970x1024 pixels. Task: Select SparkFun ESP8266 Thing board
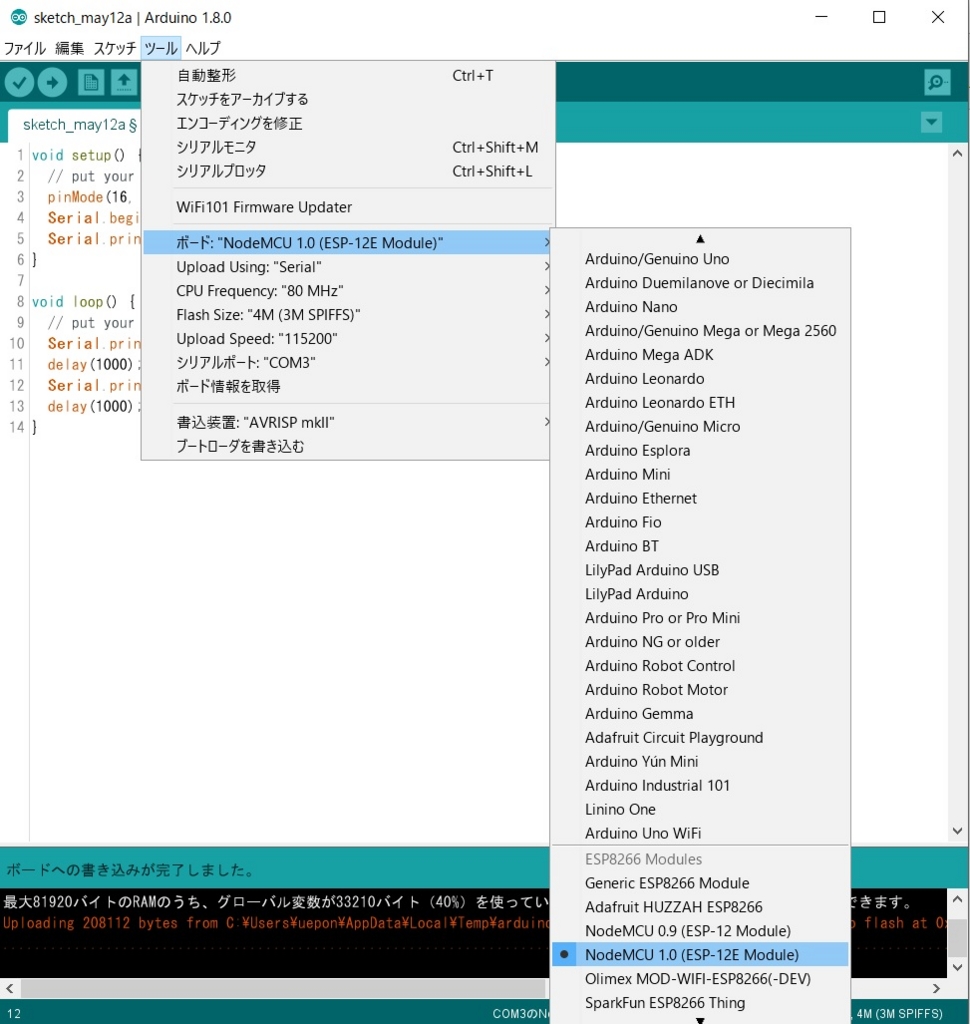point(700,1002)
